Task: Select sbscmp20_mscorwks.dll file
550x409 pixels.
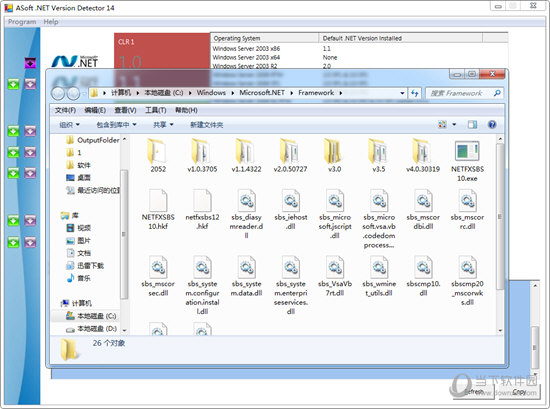Action: tap(467, 281)
